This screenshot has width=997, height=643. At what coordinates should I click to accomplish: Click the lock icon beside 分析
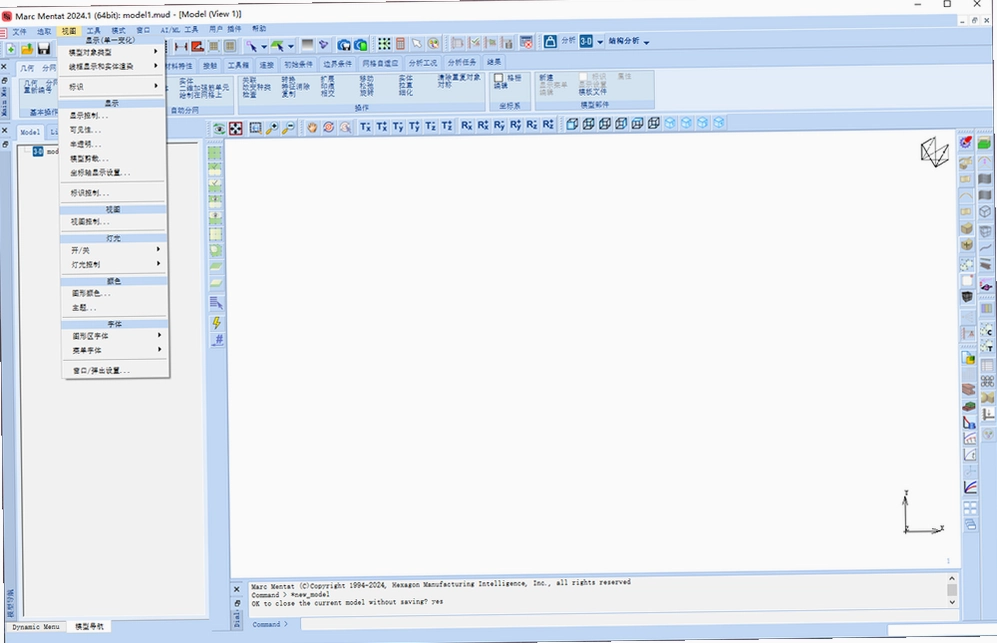pos(550,41)
